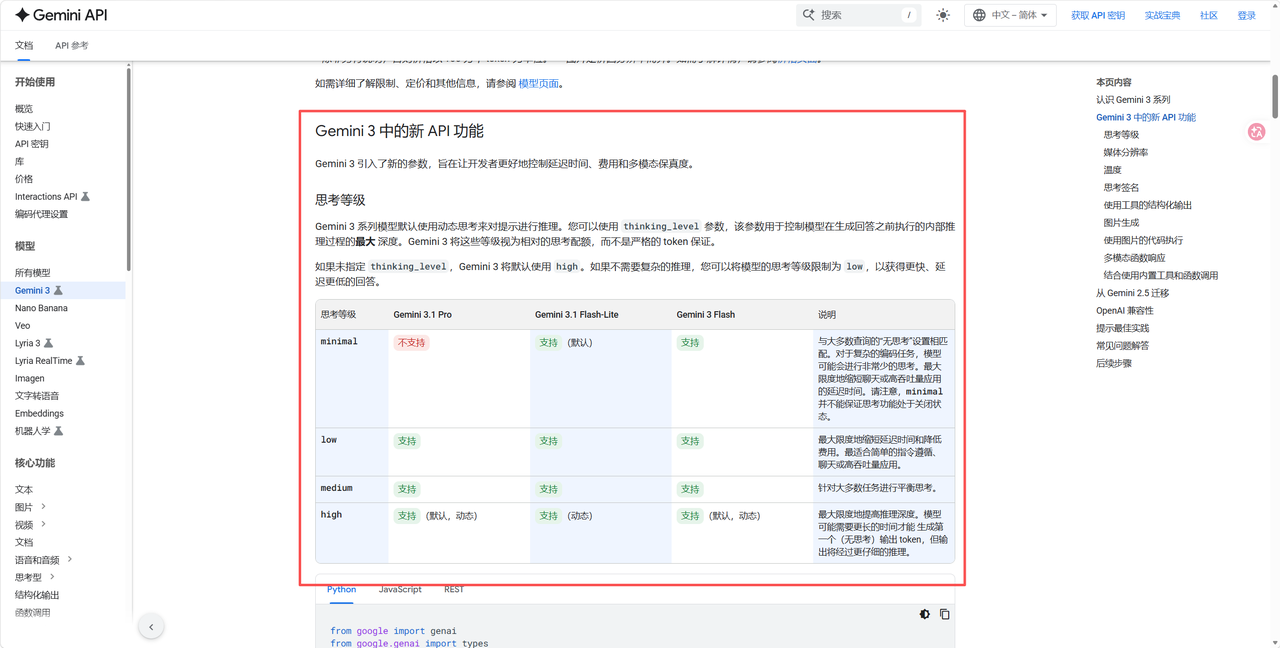Open 社区 link in header
This screenshot has width=1280, height=648.
[1208, 15]
